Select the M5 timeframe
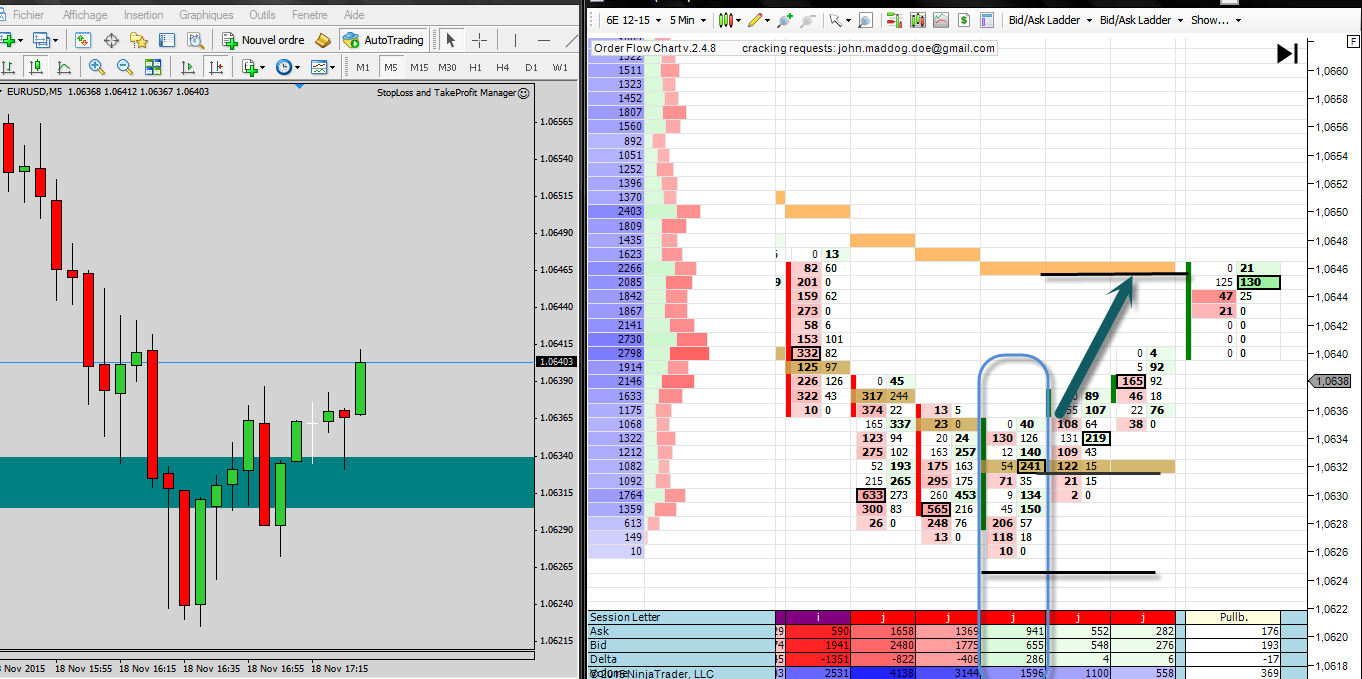This screenshot has width=1362, height=679. 391,67
